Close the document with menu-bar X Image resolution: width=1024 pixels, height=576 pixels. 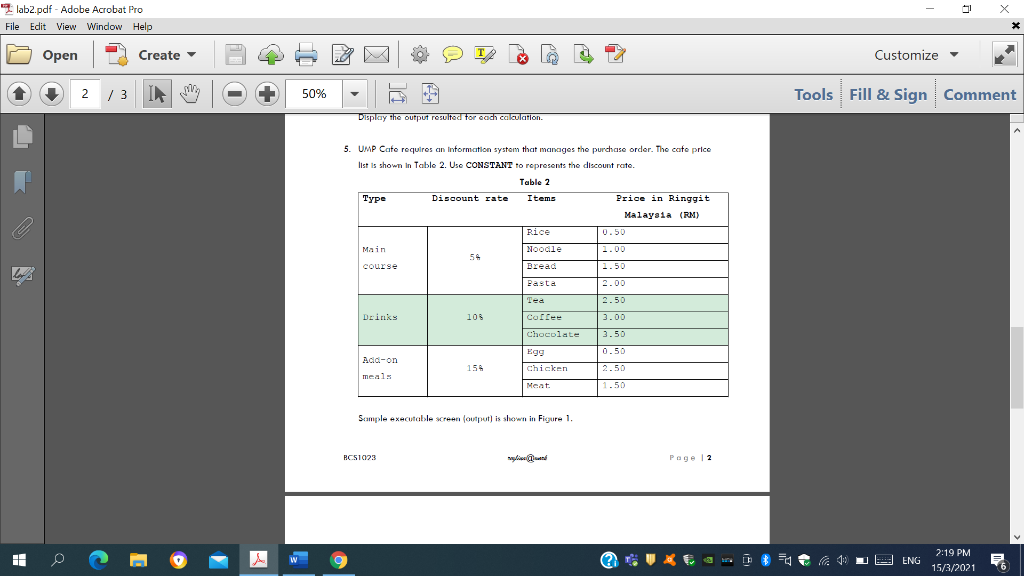1016,26
